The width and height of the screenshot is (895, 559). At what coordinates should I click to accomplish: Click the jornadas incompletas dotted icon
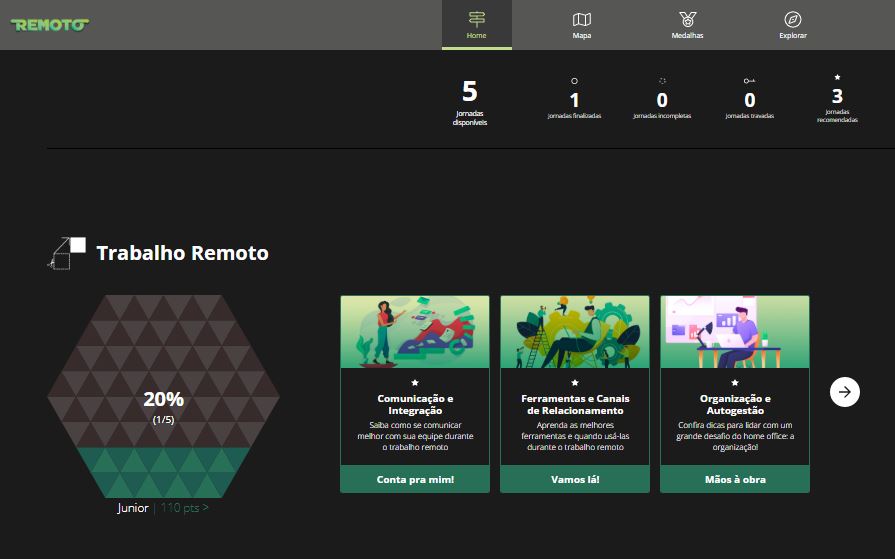[662, 81]
